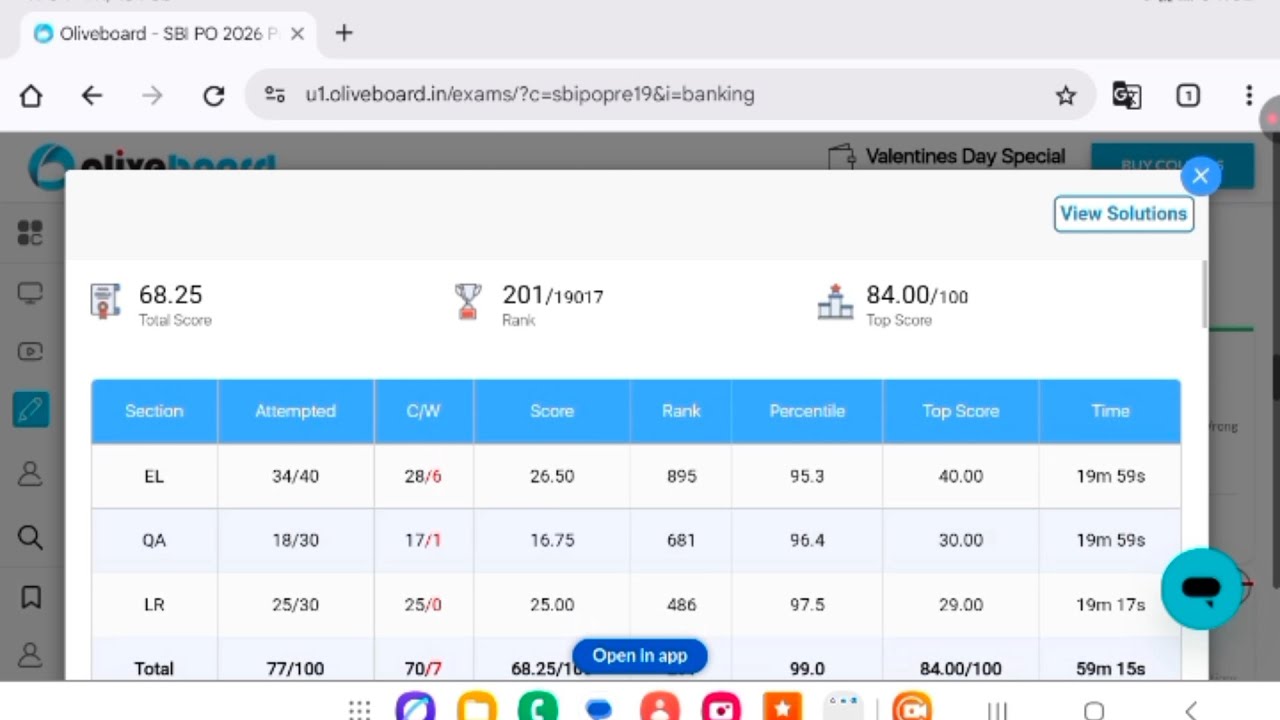Open the tab switcher showing 1
Viewport: 1280px width, 720px height.
(1188, 95)
